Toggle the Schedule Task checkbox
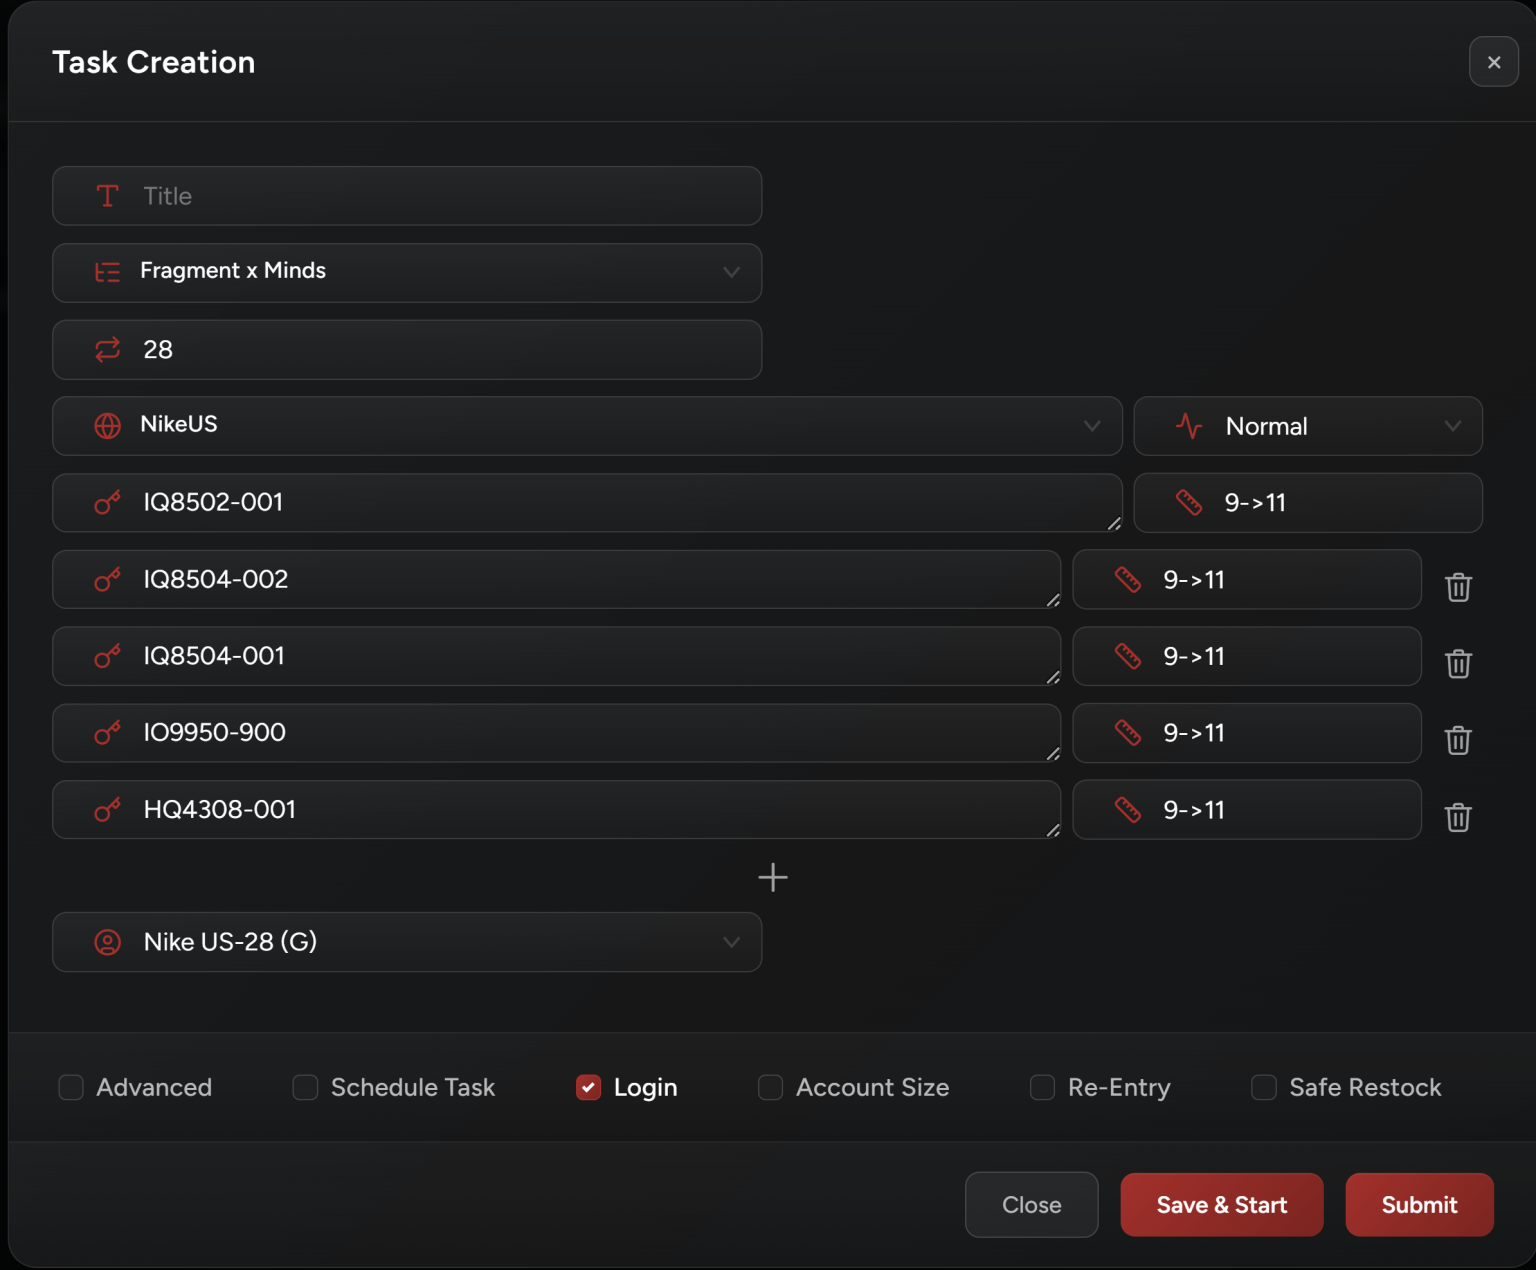This screenshot has height=1270, width=1536. [305, 1087]
